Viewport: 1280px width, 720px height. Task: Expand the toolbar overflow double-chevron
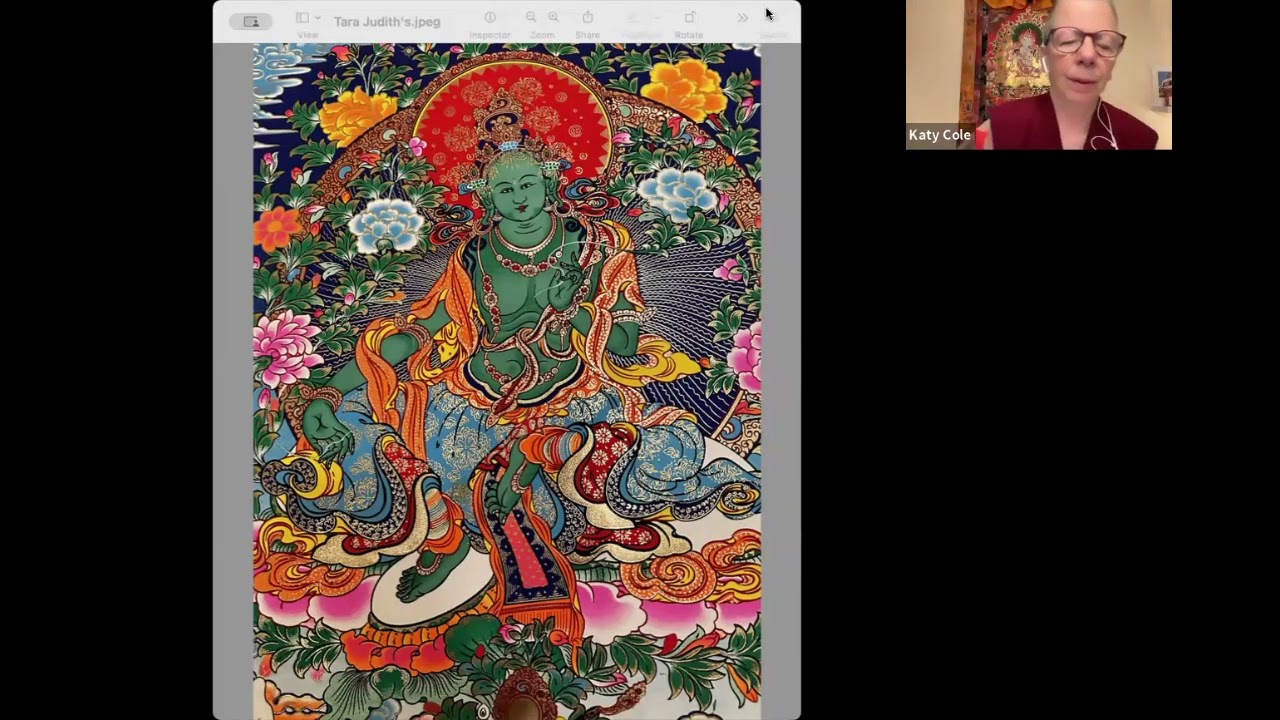click(x=742, y=18)
